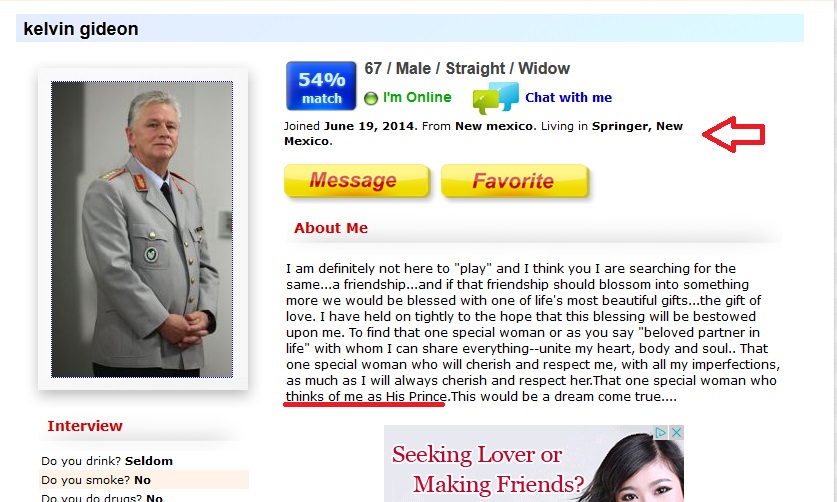Click the green online status dot
This screenshot has height=502, width=837.
point(371,98)
